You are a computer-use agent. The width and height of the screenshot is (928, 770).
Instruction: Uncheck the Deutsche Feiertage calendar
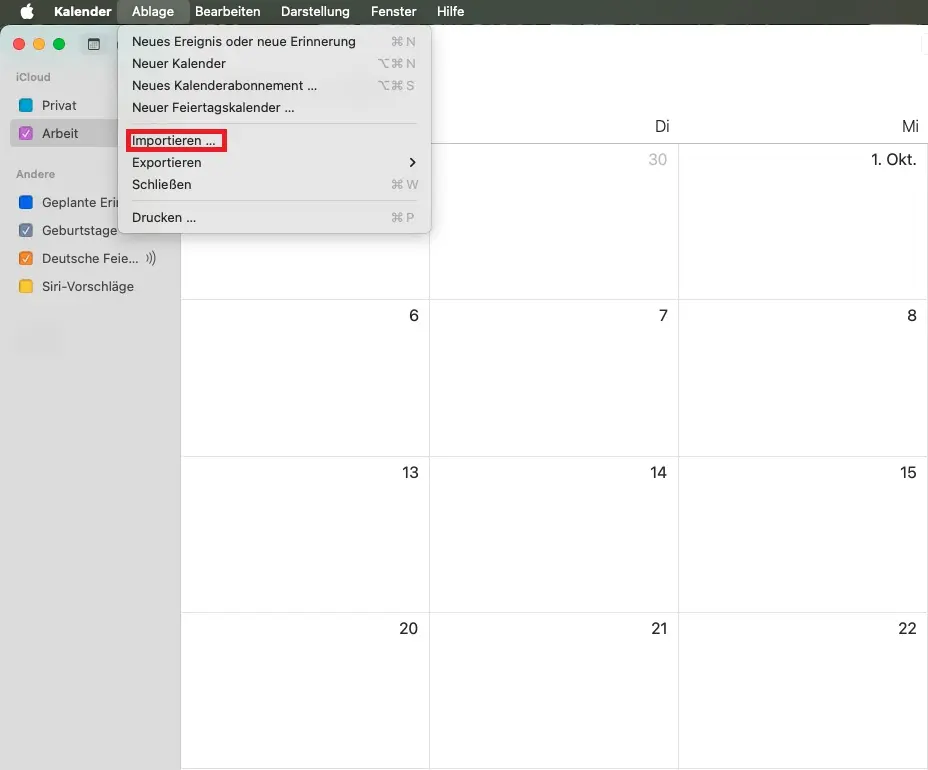click(x=23, y=258)
